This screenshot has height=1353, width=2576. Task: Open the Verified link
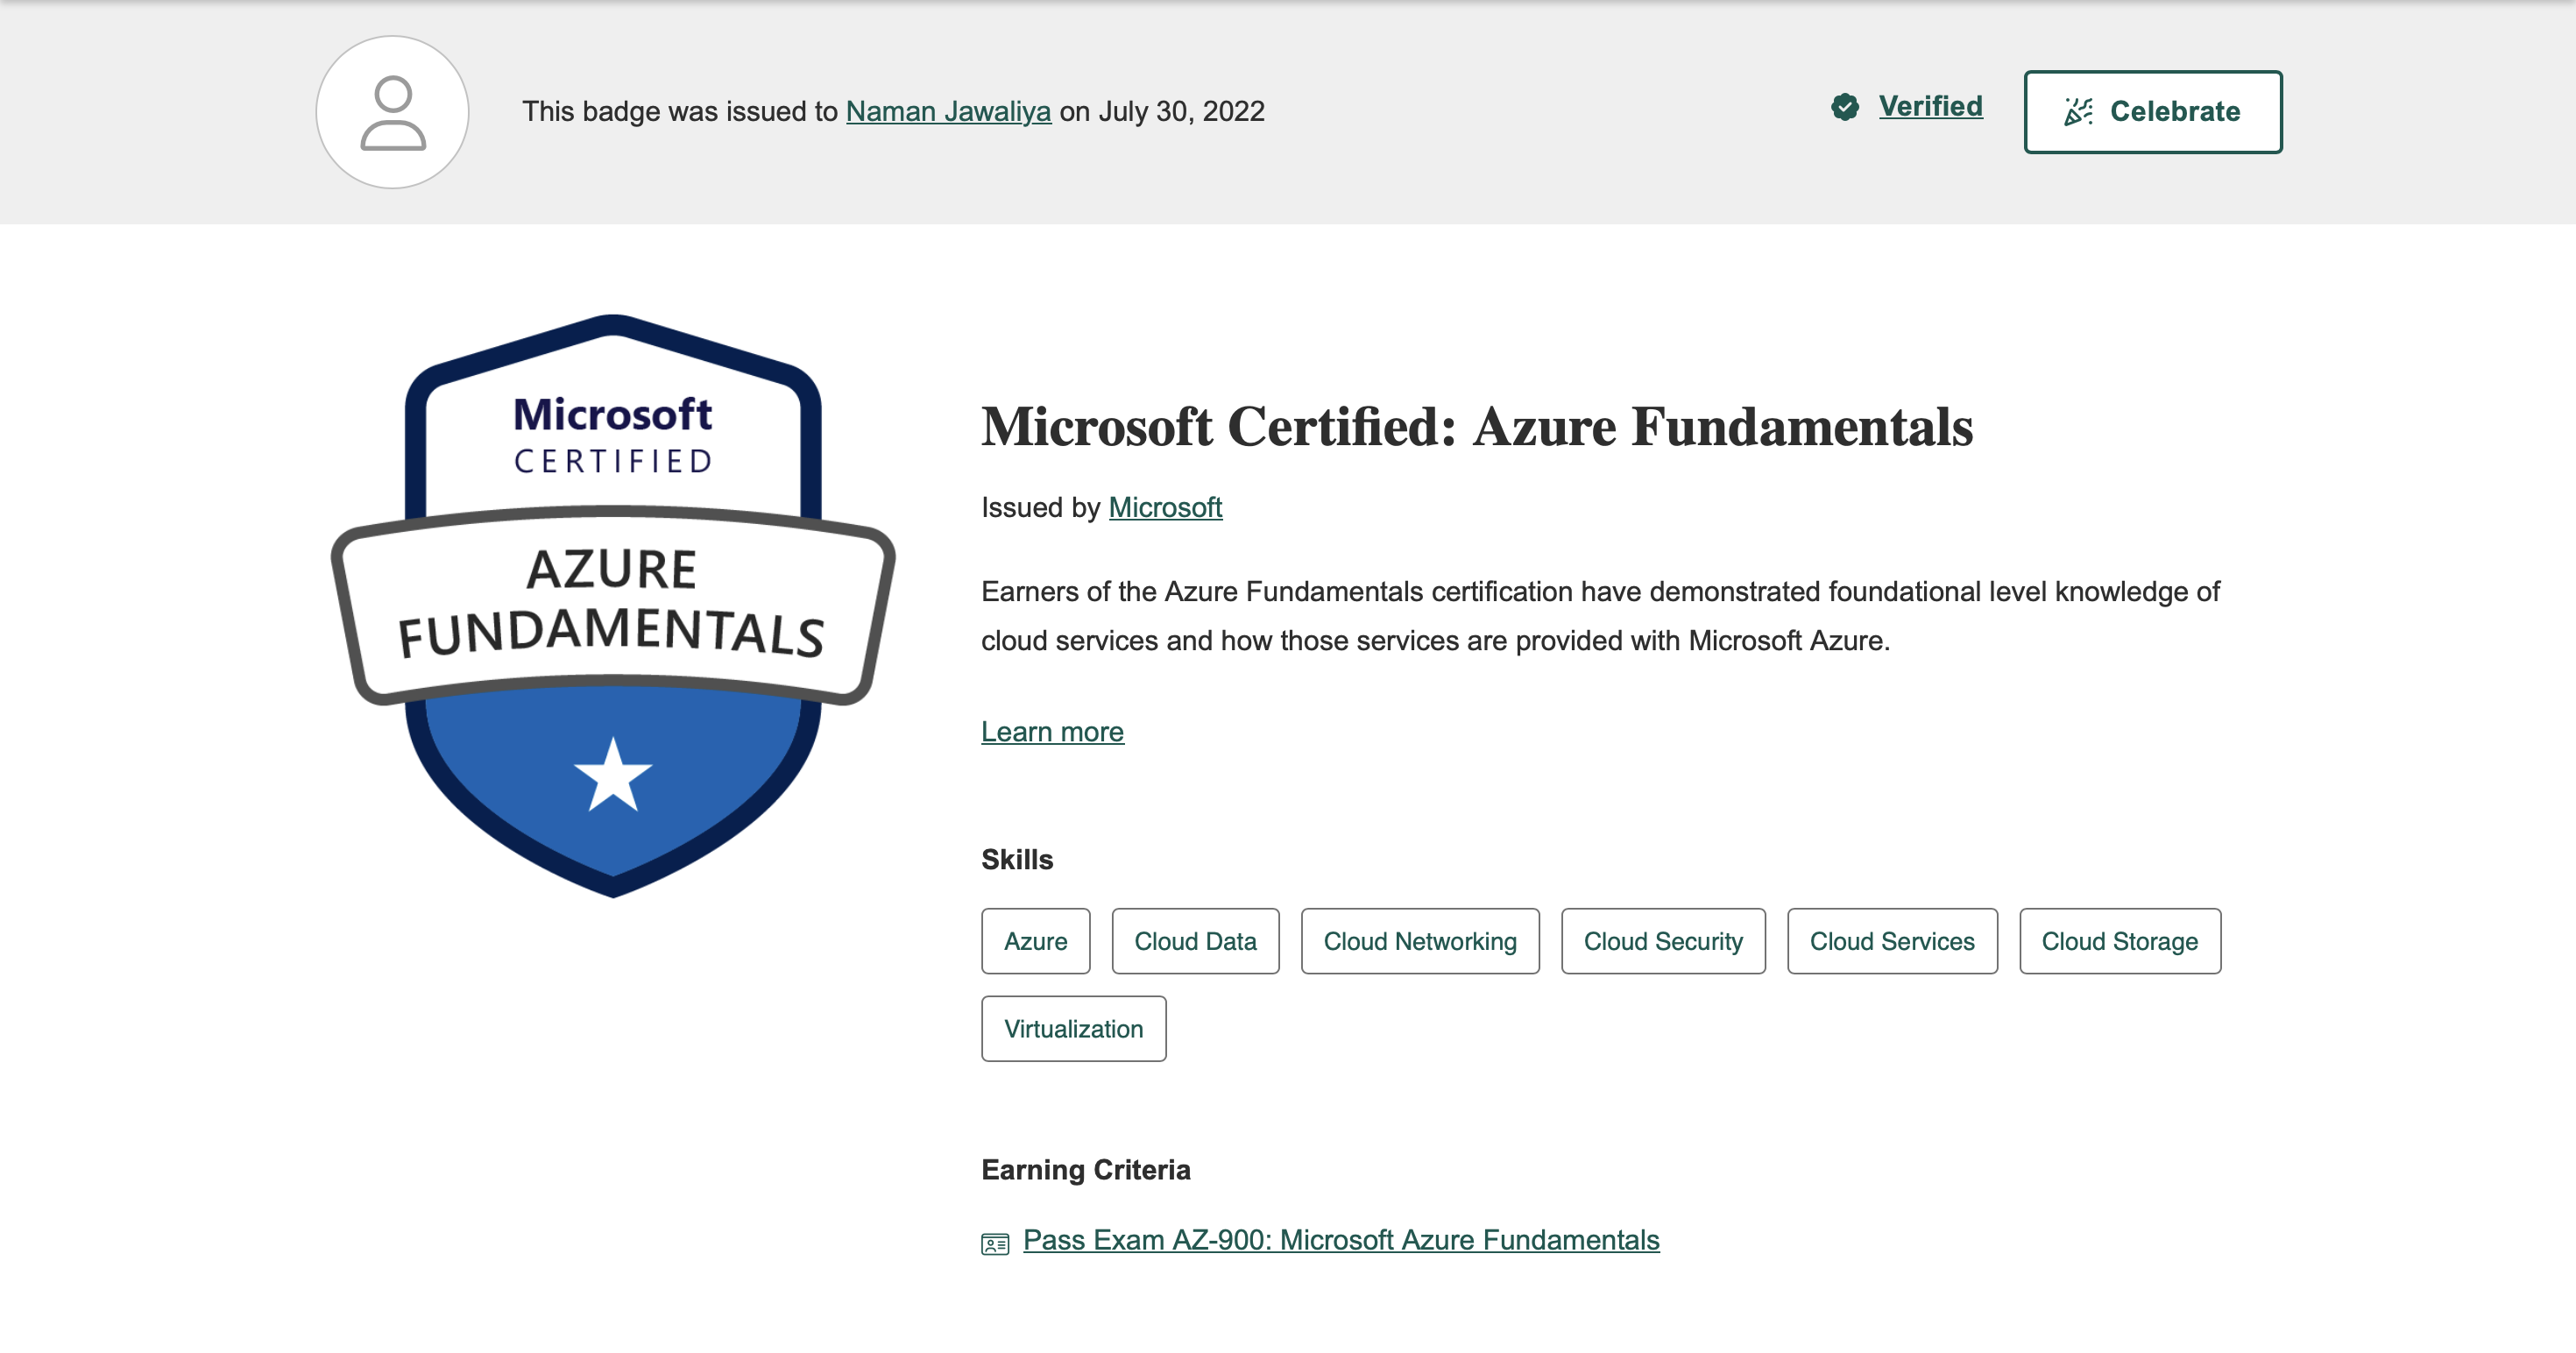click(x=1930, y=106)
